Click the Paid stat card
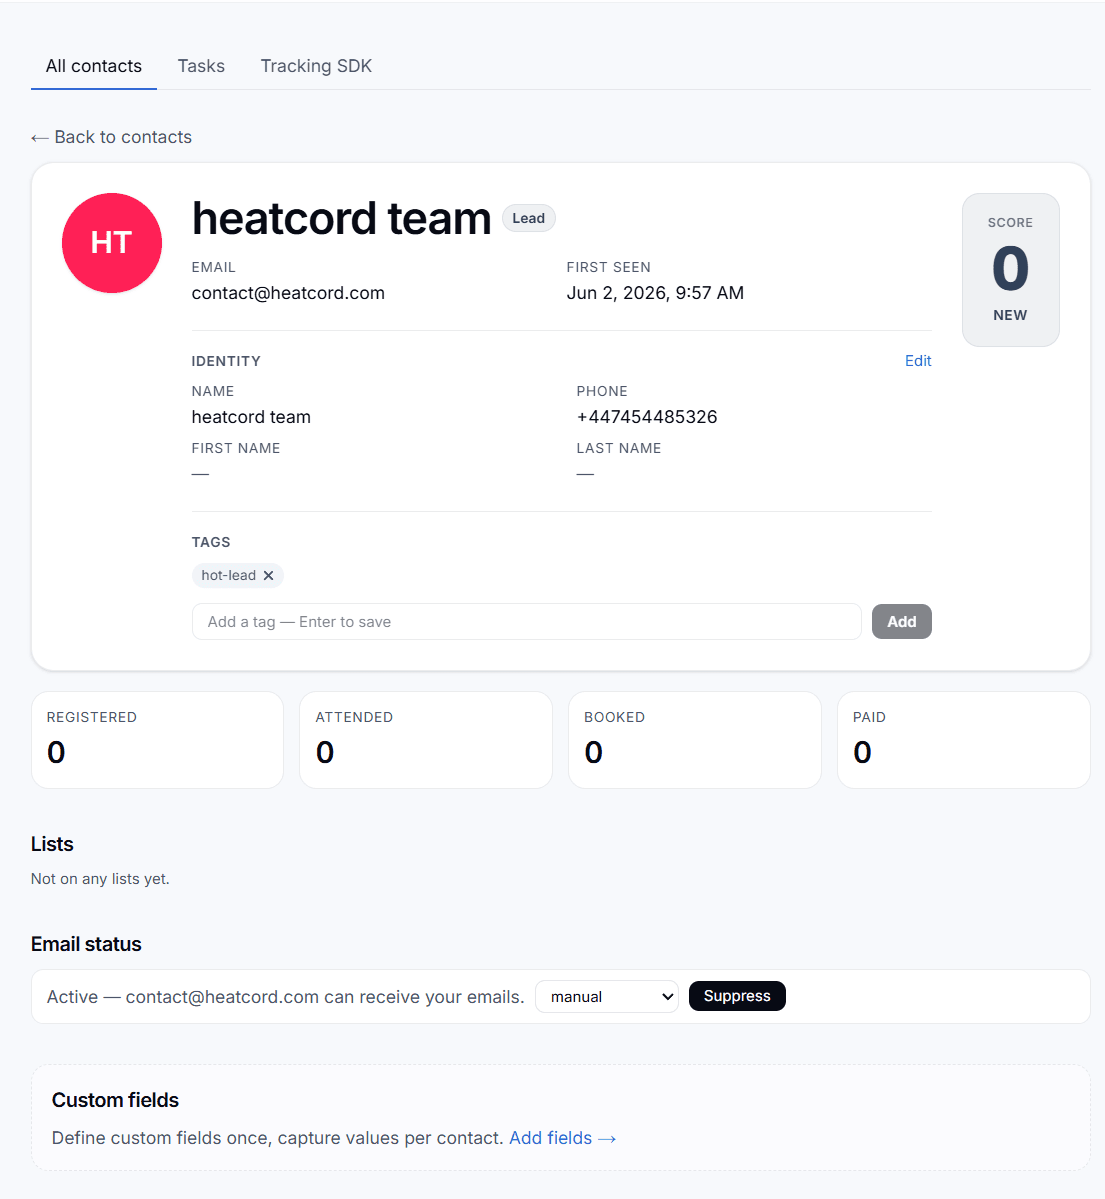 coord(964,739)
